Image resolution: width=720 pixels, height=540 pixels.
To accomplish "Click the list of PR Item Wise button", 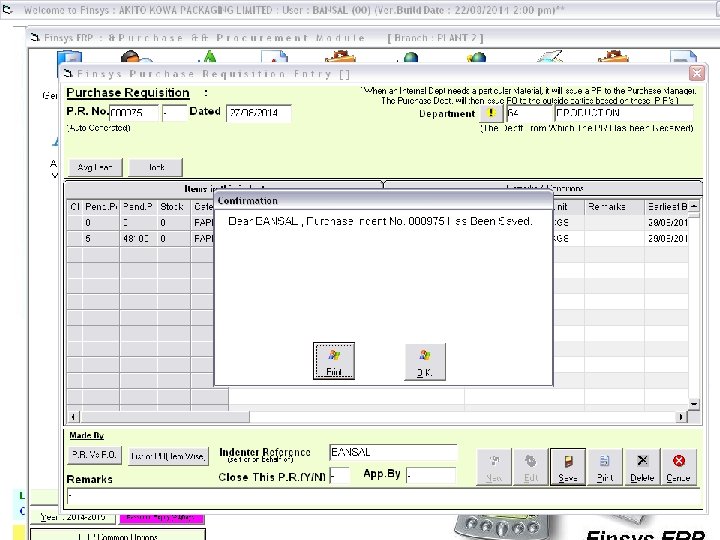I will point(169,456).
